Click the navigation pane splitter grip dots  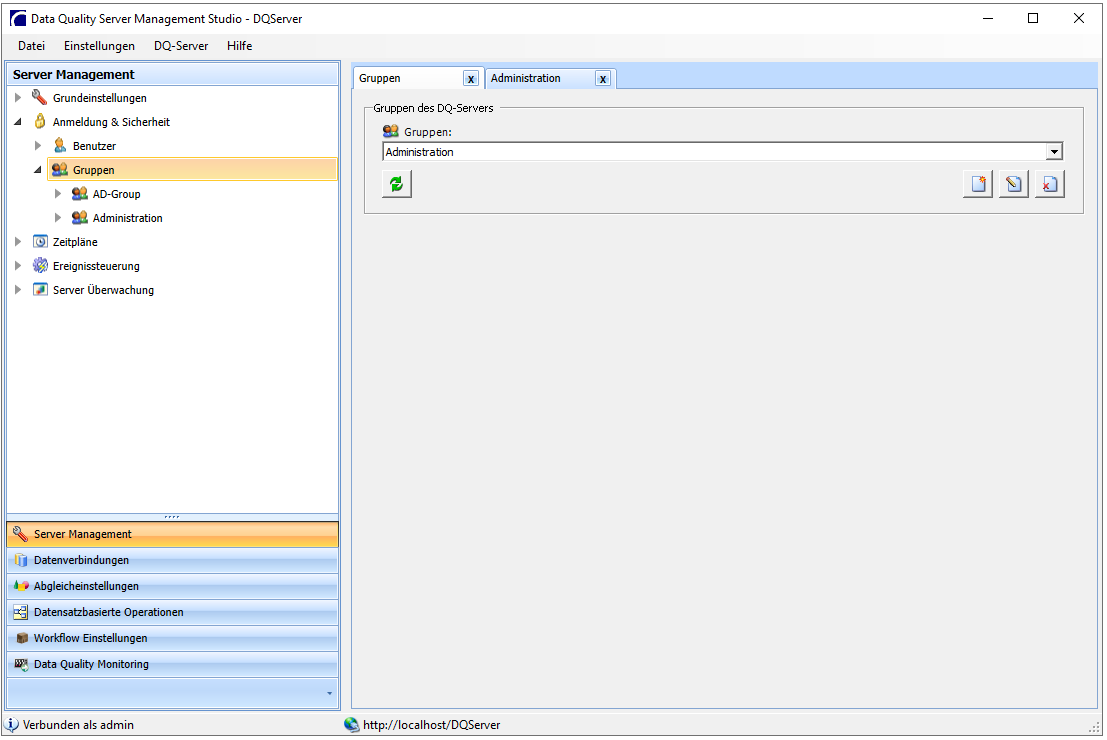pos(172,517)
